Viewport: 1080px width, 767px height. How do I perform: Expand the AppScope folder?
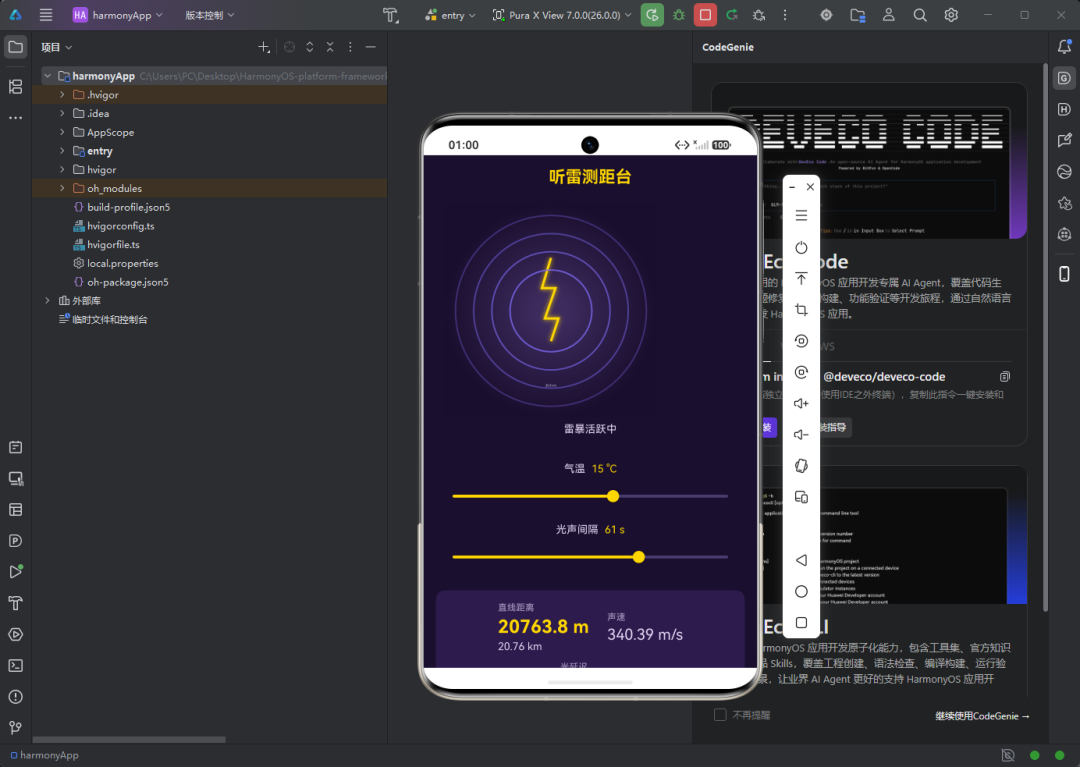(62, 132)
